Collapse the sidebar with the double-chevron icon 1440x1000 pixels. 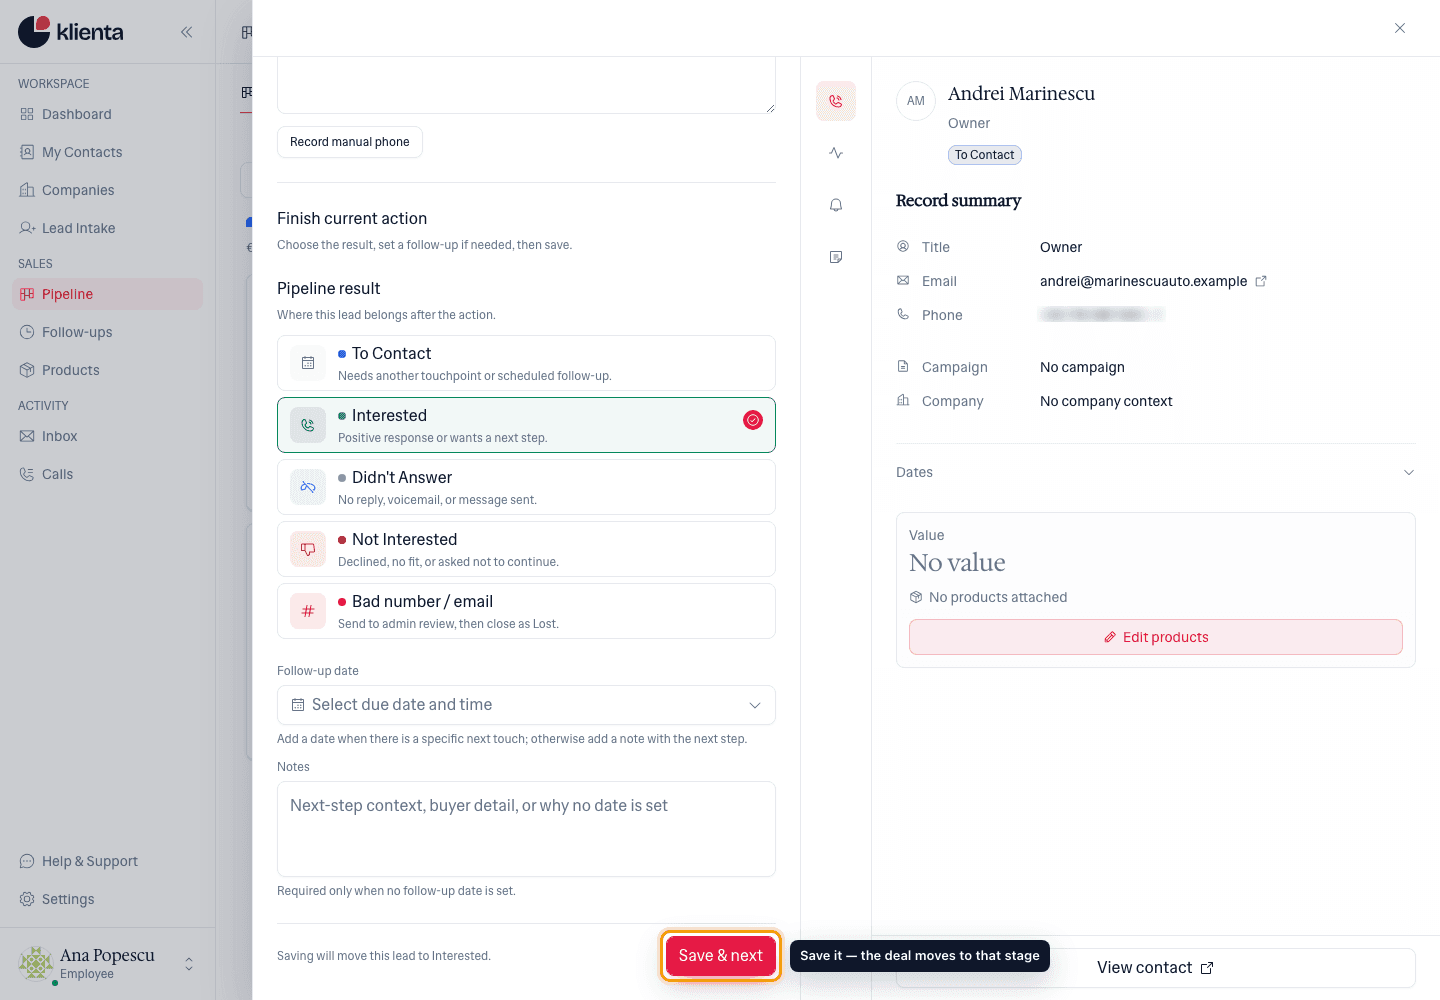[x=186, y=32]
